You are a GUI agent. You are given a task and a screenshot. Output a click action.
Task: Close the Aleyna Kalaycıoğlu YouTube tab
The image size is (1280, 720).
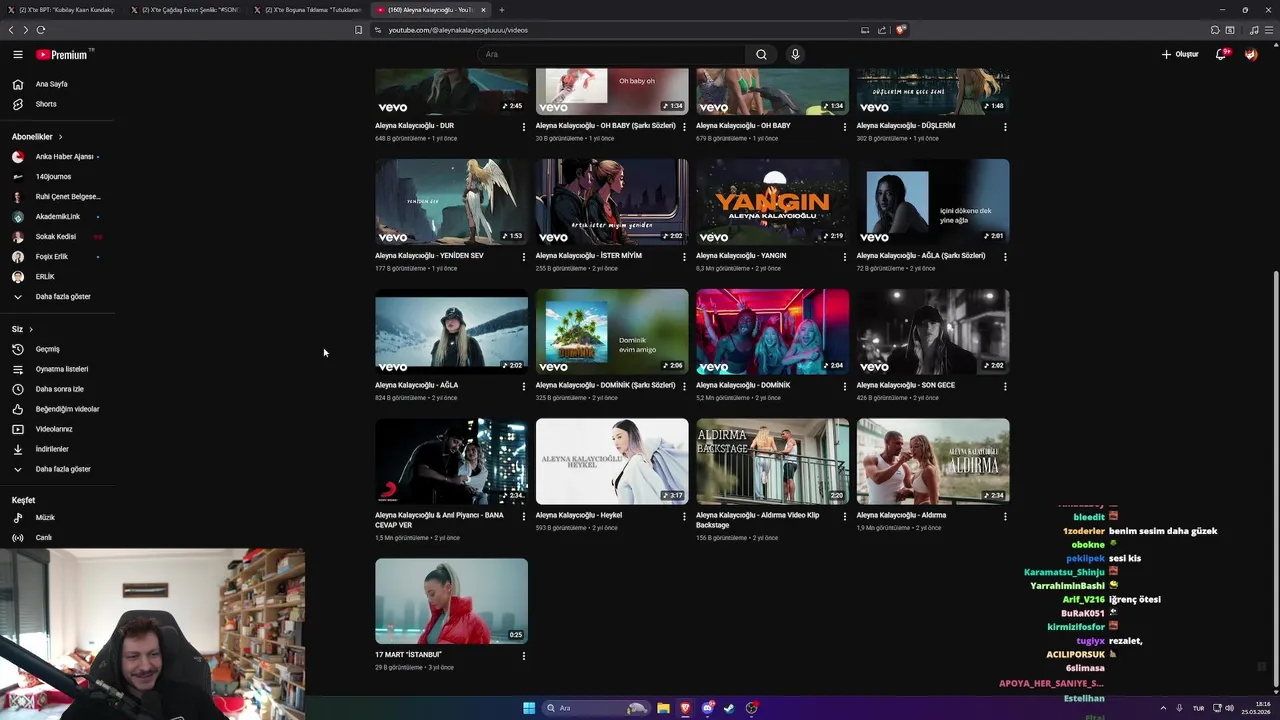pos(483,10)
